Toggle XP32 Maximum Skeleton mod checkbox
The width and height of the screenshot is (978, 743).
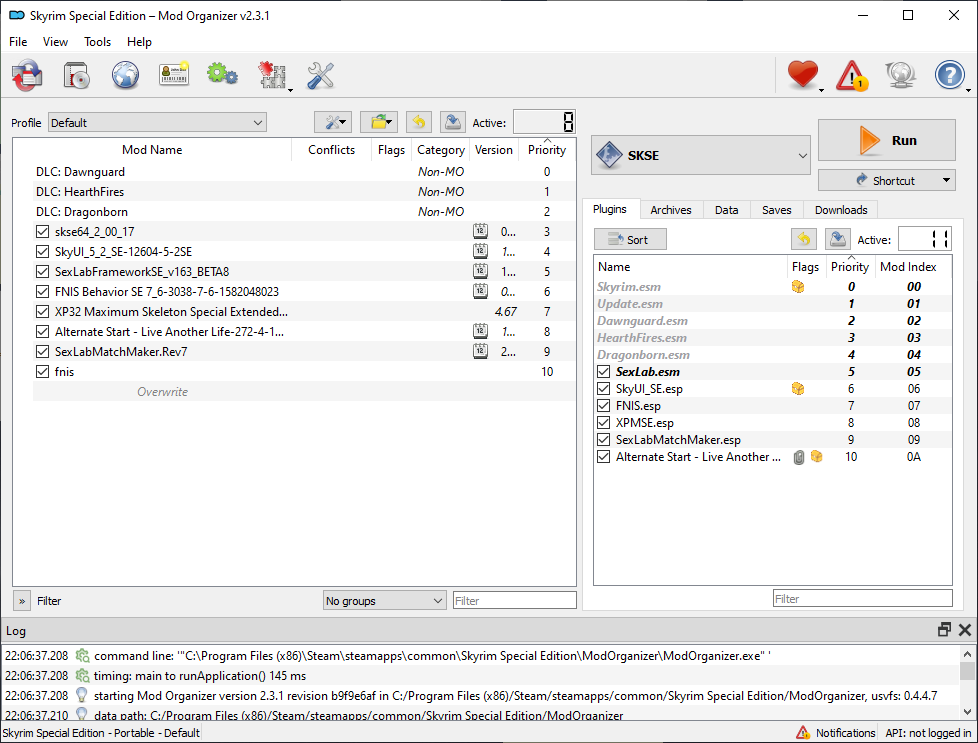coord(42,311)
